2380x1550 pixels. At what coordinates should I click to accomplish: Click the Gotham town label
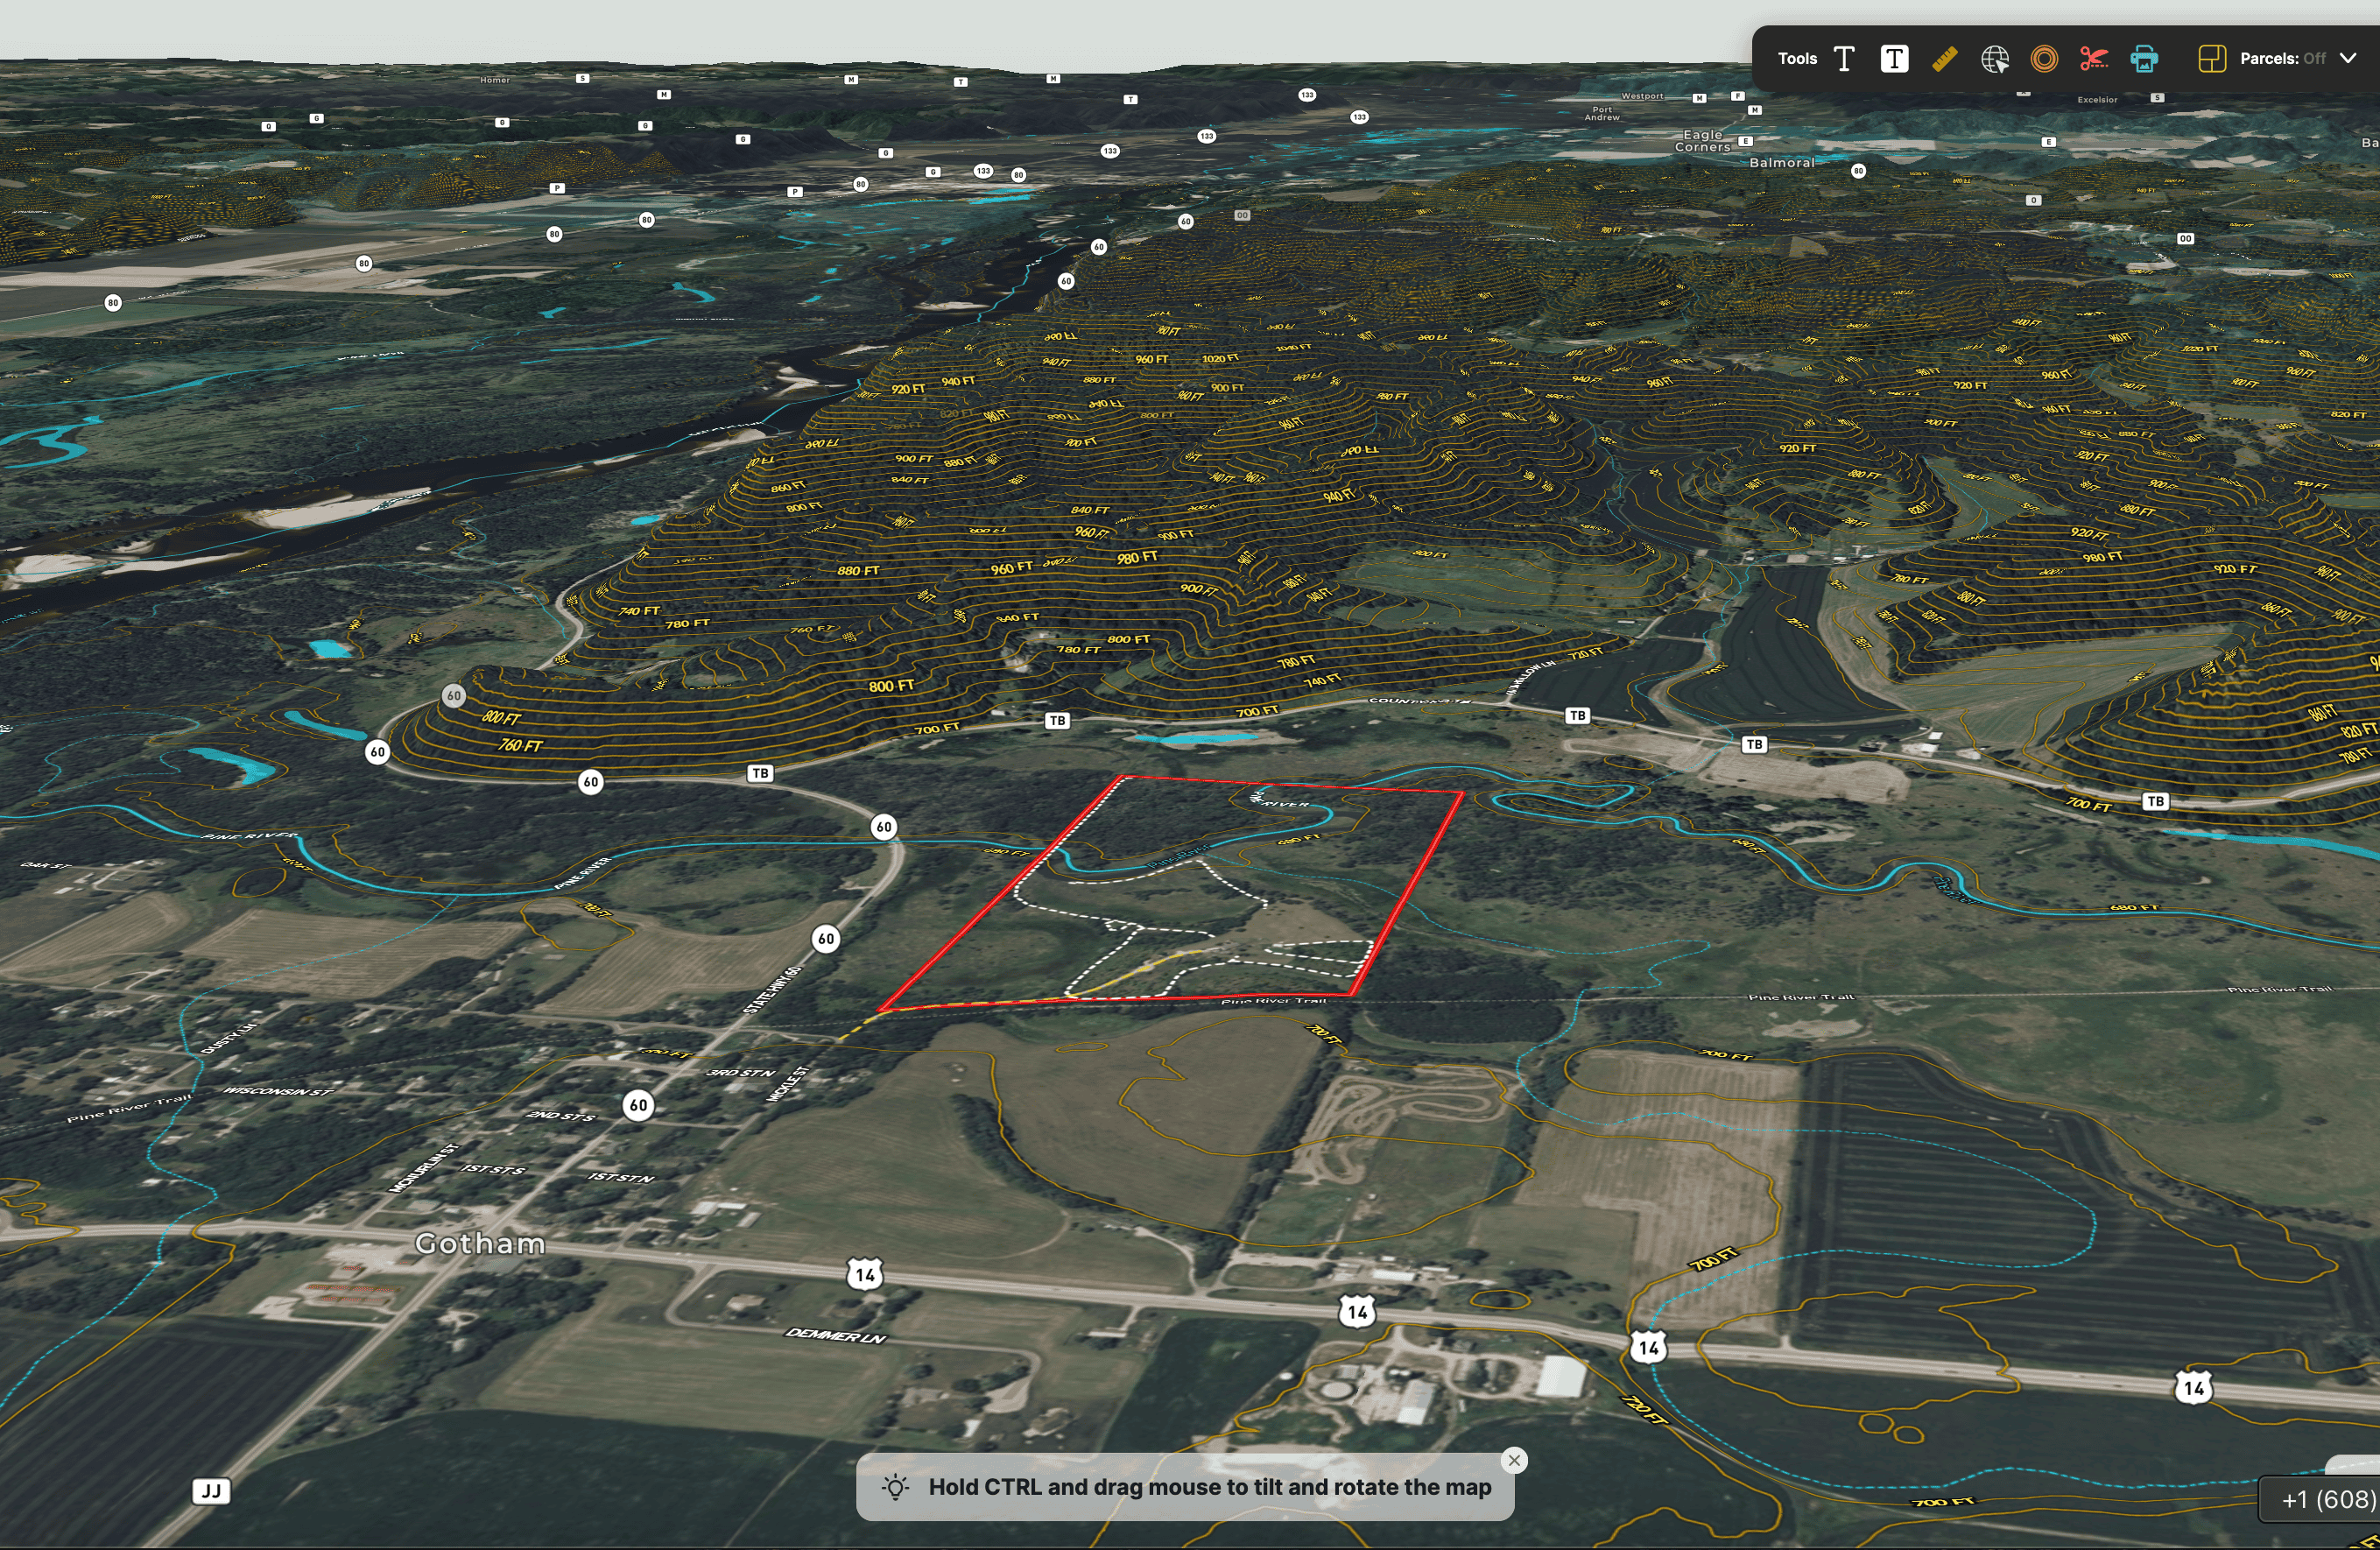tap(480, 1243)
